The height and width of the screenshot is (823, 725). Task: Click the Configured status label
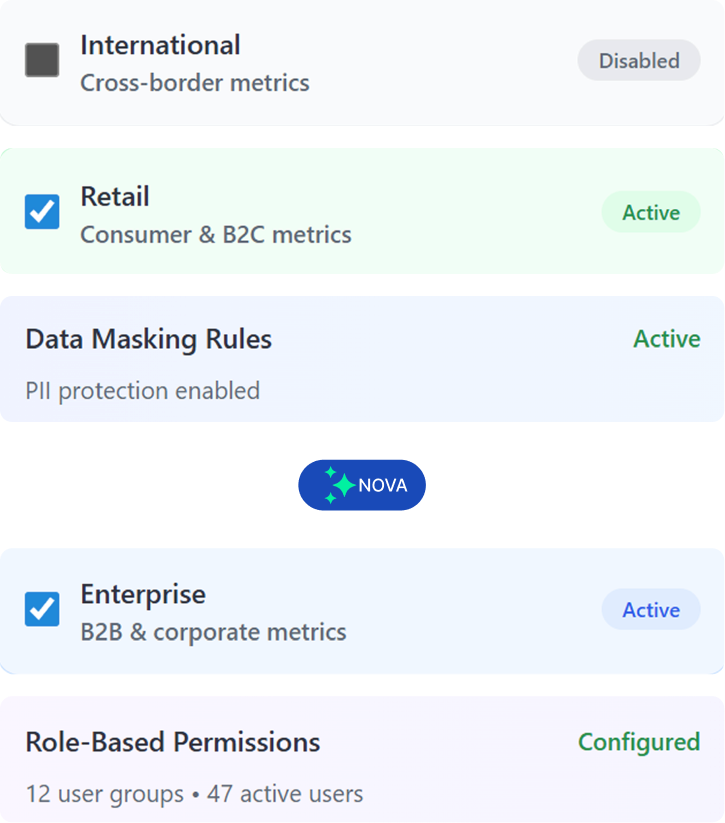(638, 742)
